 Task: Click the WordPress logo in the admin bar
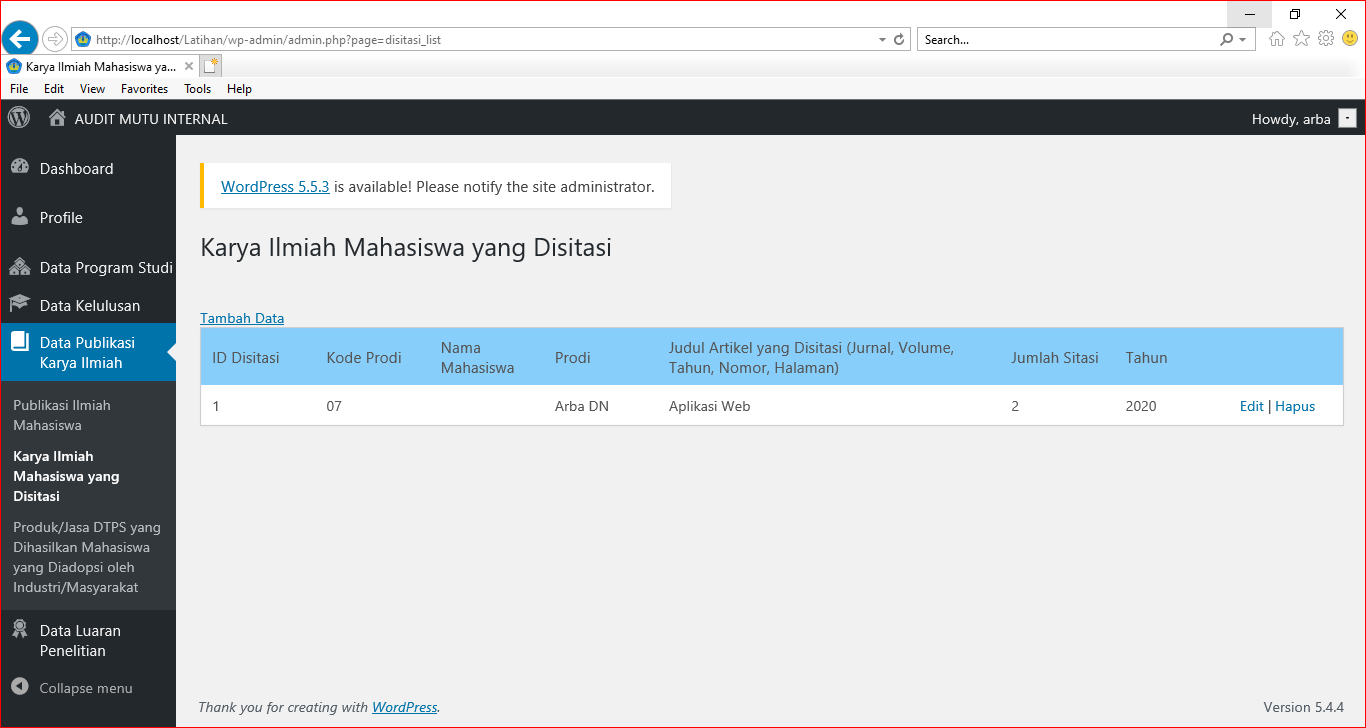click(x=18, y=117)
